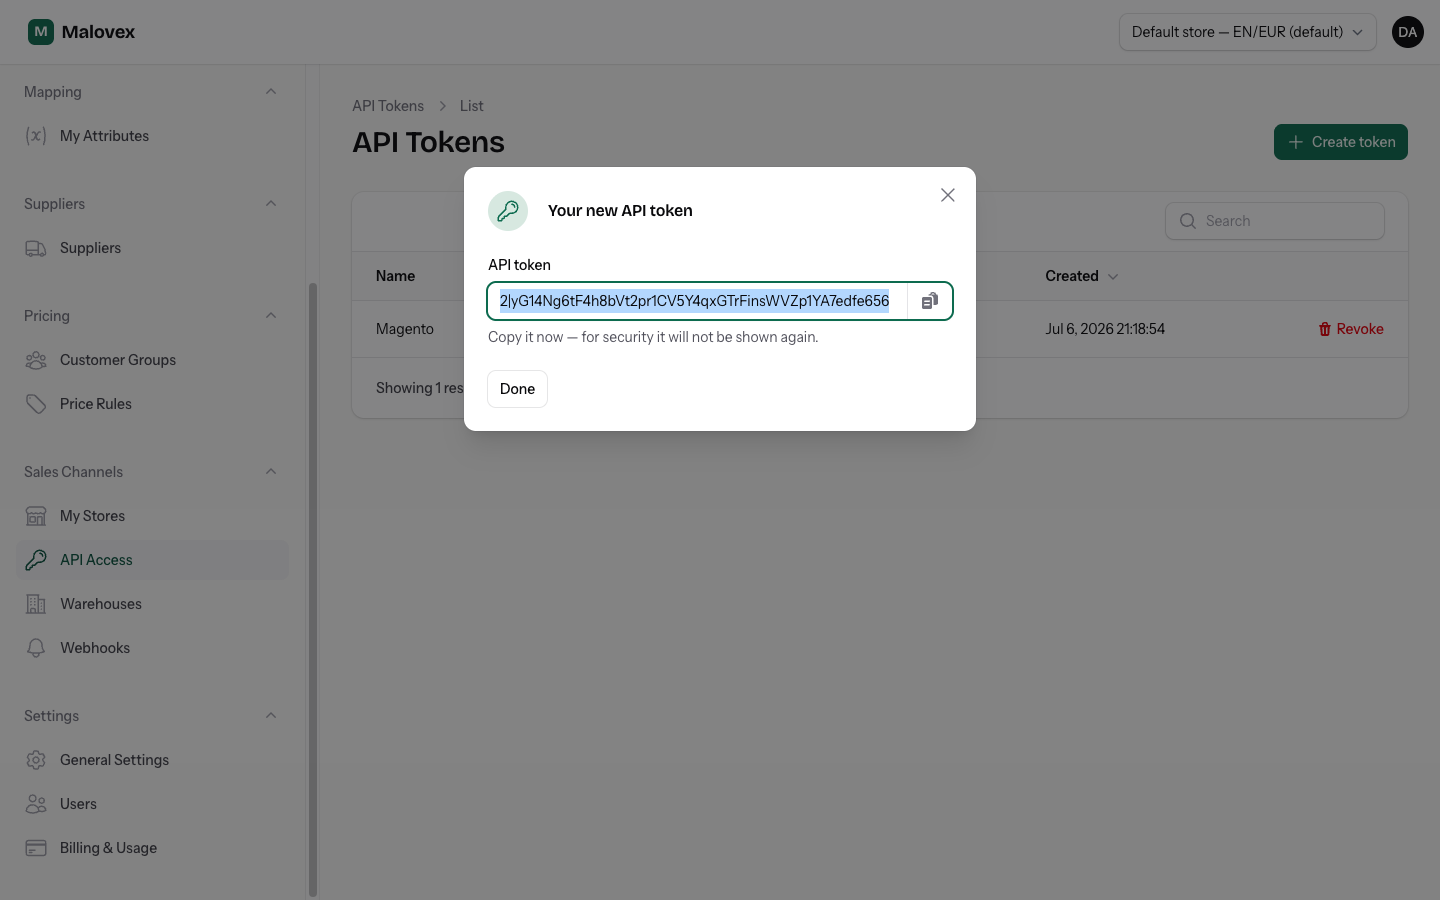Collapse the Settings sidebar section
This screenshot has width=1440, height=900.
coord(271,716)
